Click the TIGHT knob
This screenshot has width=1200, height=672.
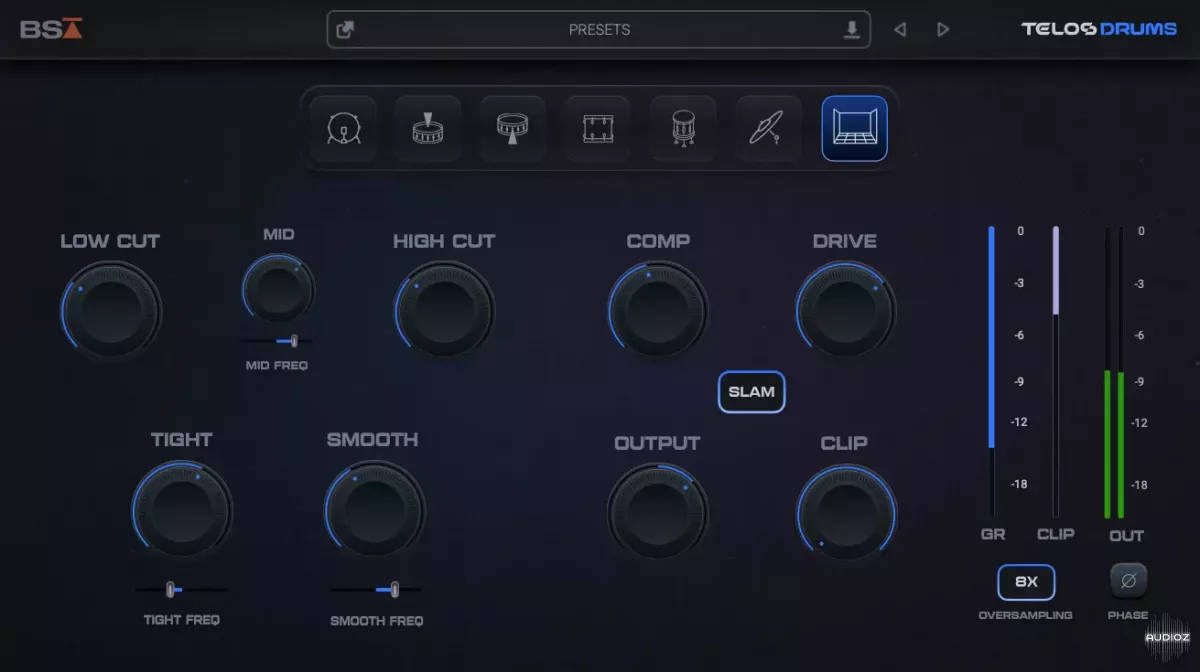(x=182, y=510)
